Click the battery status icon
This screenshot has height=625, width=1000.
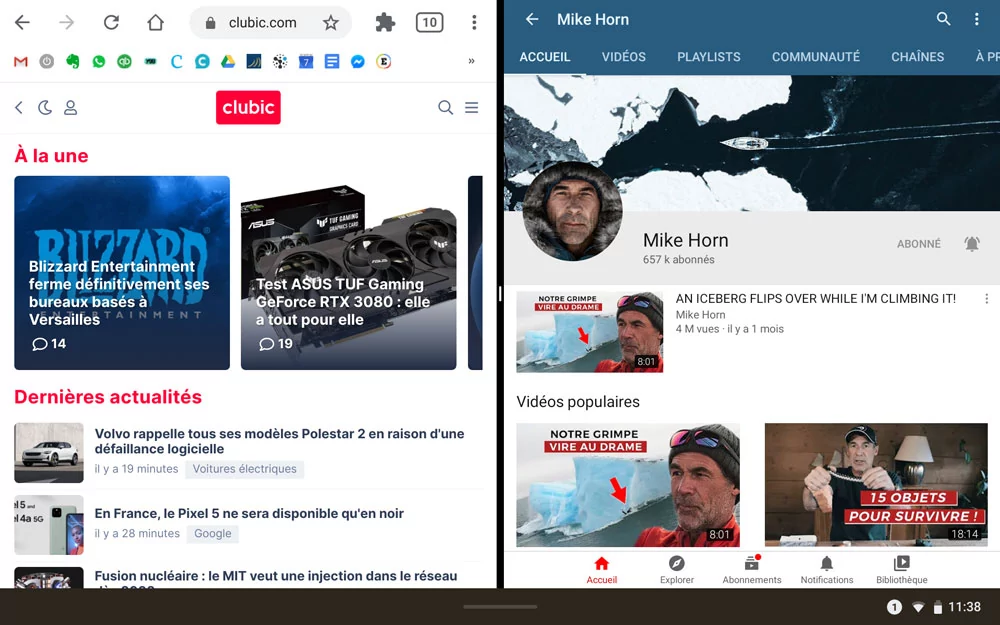[938, 607]
